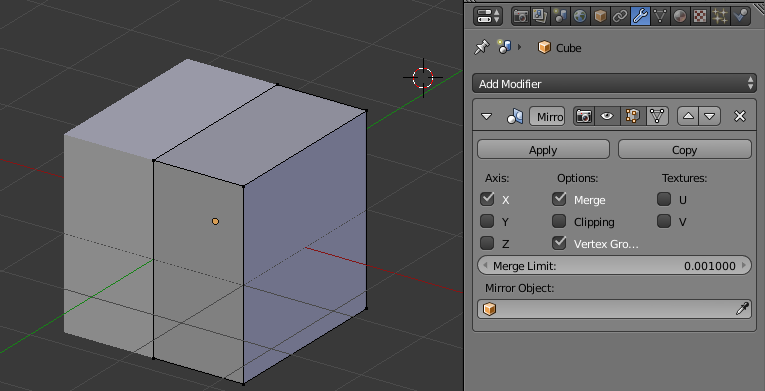Open the Modifiers wrench tab
Viewport: 765px width, 391px height.
coord(640,16)
